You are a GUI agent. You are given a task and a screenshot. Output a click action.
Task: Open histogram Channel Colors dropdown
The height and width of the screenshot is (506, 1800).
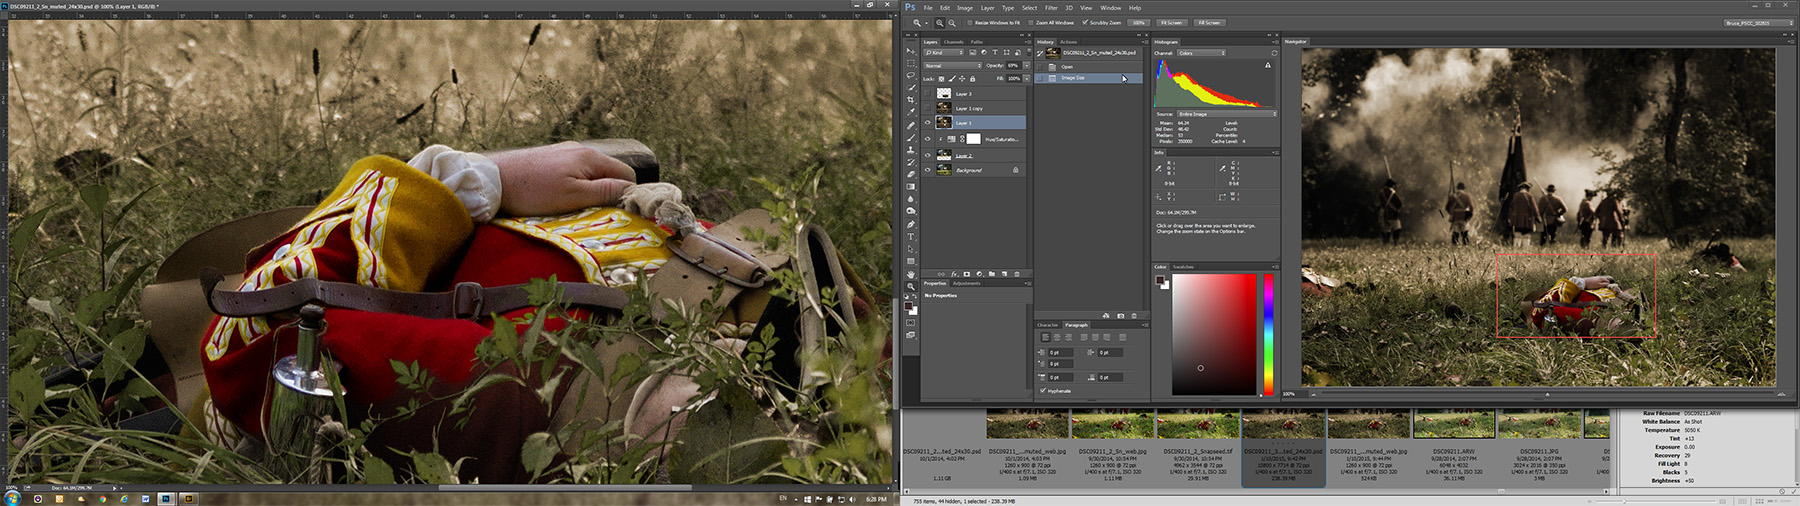click(1201, 53)
